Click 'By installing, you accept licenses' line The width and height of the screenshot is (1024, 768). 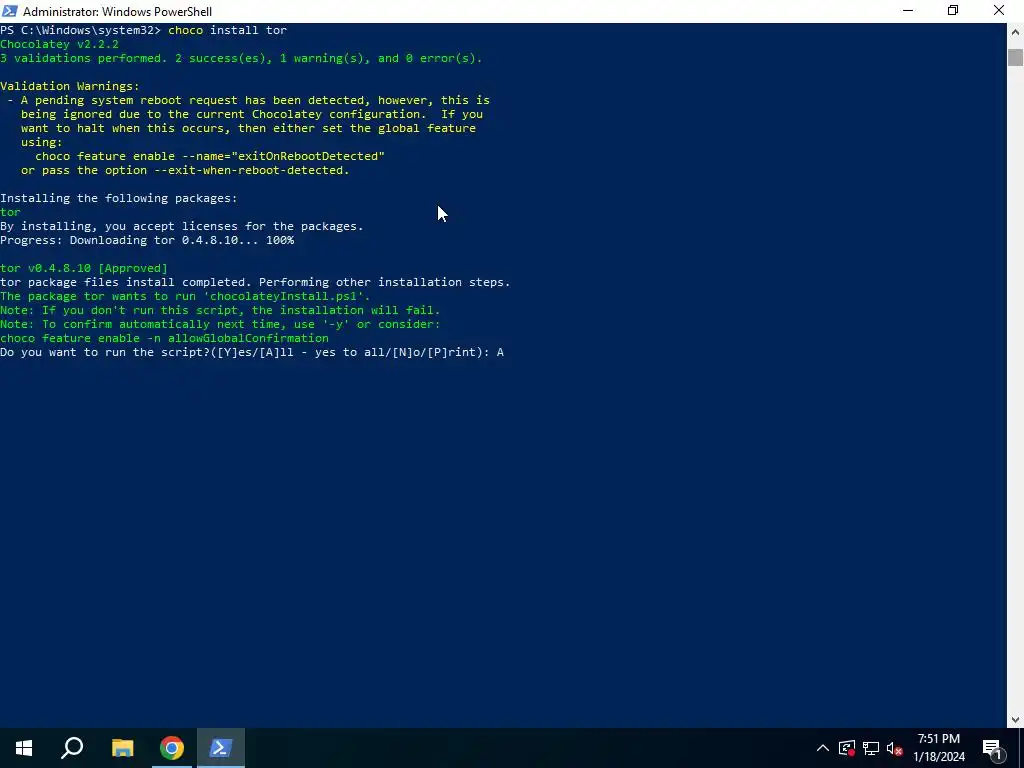(x=182, y=226)
